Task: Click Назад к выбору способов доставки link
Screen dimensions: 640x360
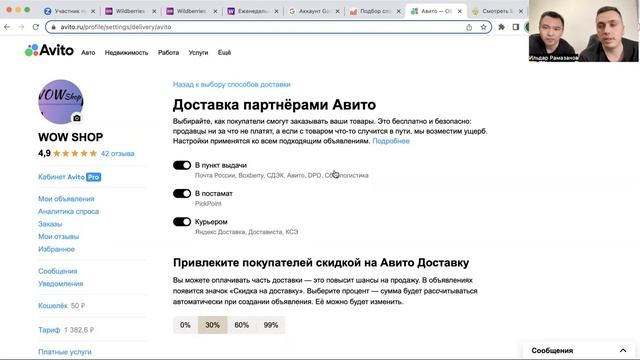Action: click(x=232, y=84)
